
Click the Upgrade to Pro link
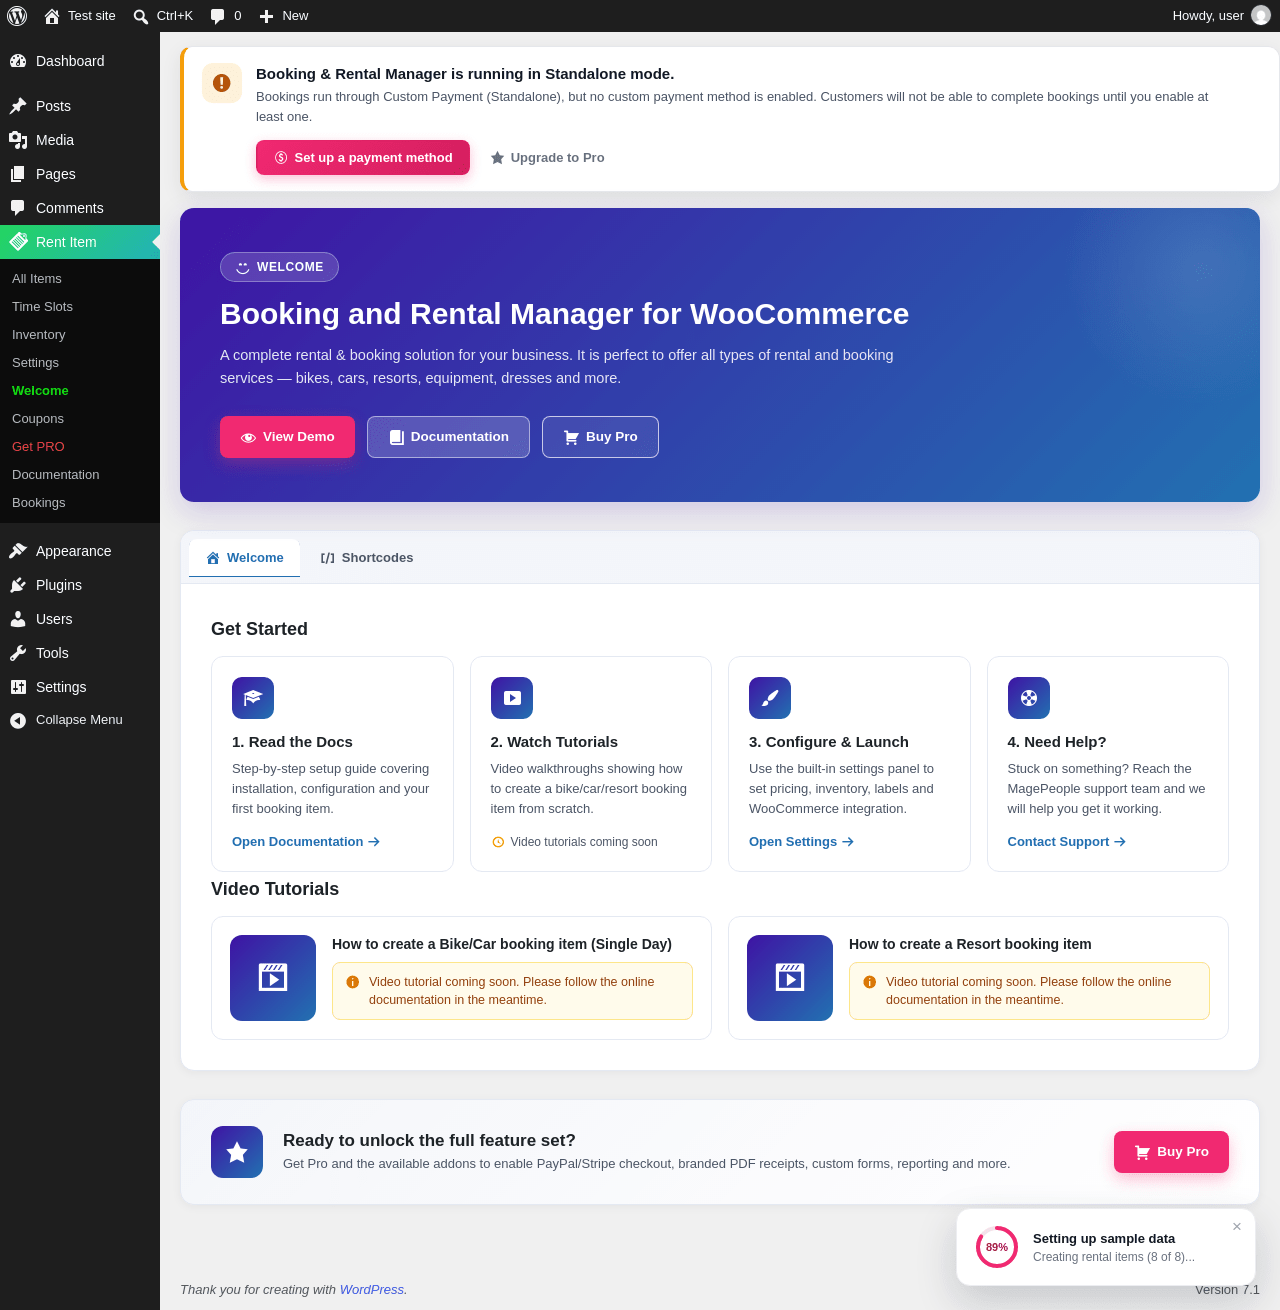(x=547, y=158)
